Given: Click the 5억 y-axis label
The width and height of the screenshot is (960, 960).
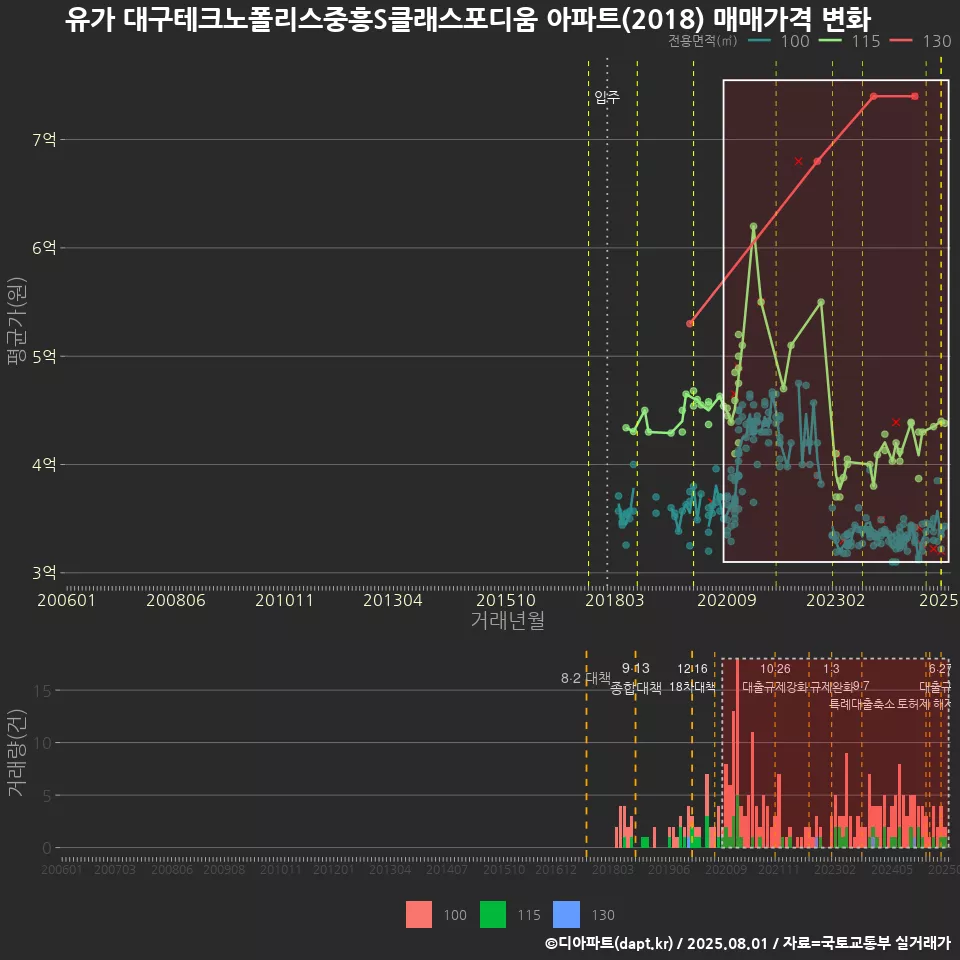Looking at the screenshot, I should [x=44, y=356].
